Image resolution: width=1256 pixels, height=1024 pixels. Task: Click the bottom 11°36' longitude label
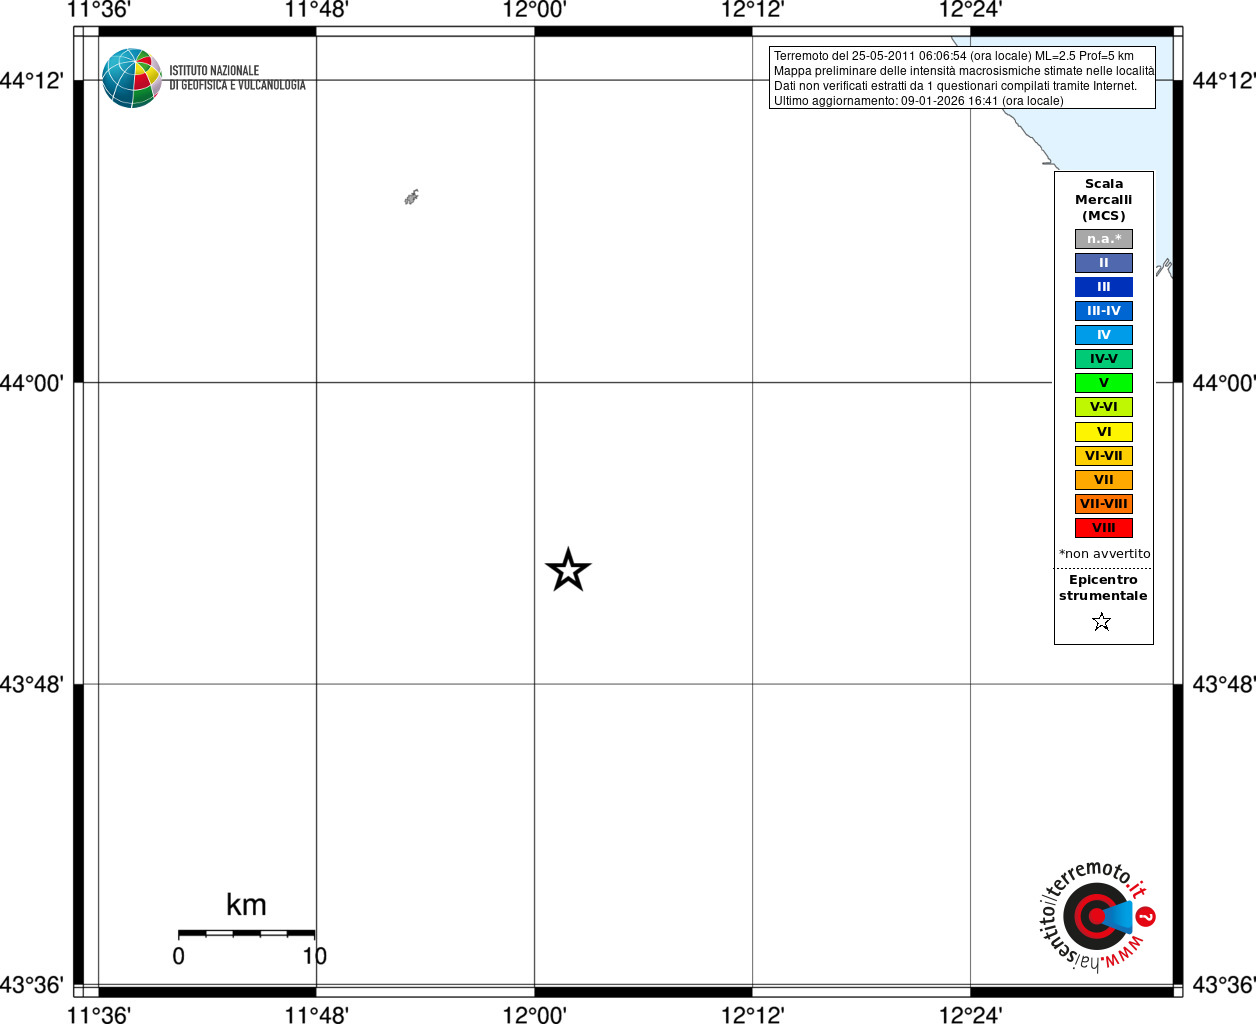tap(98, 1015)
